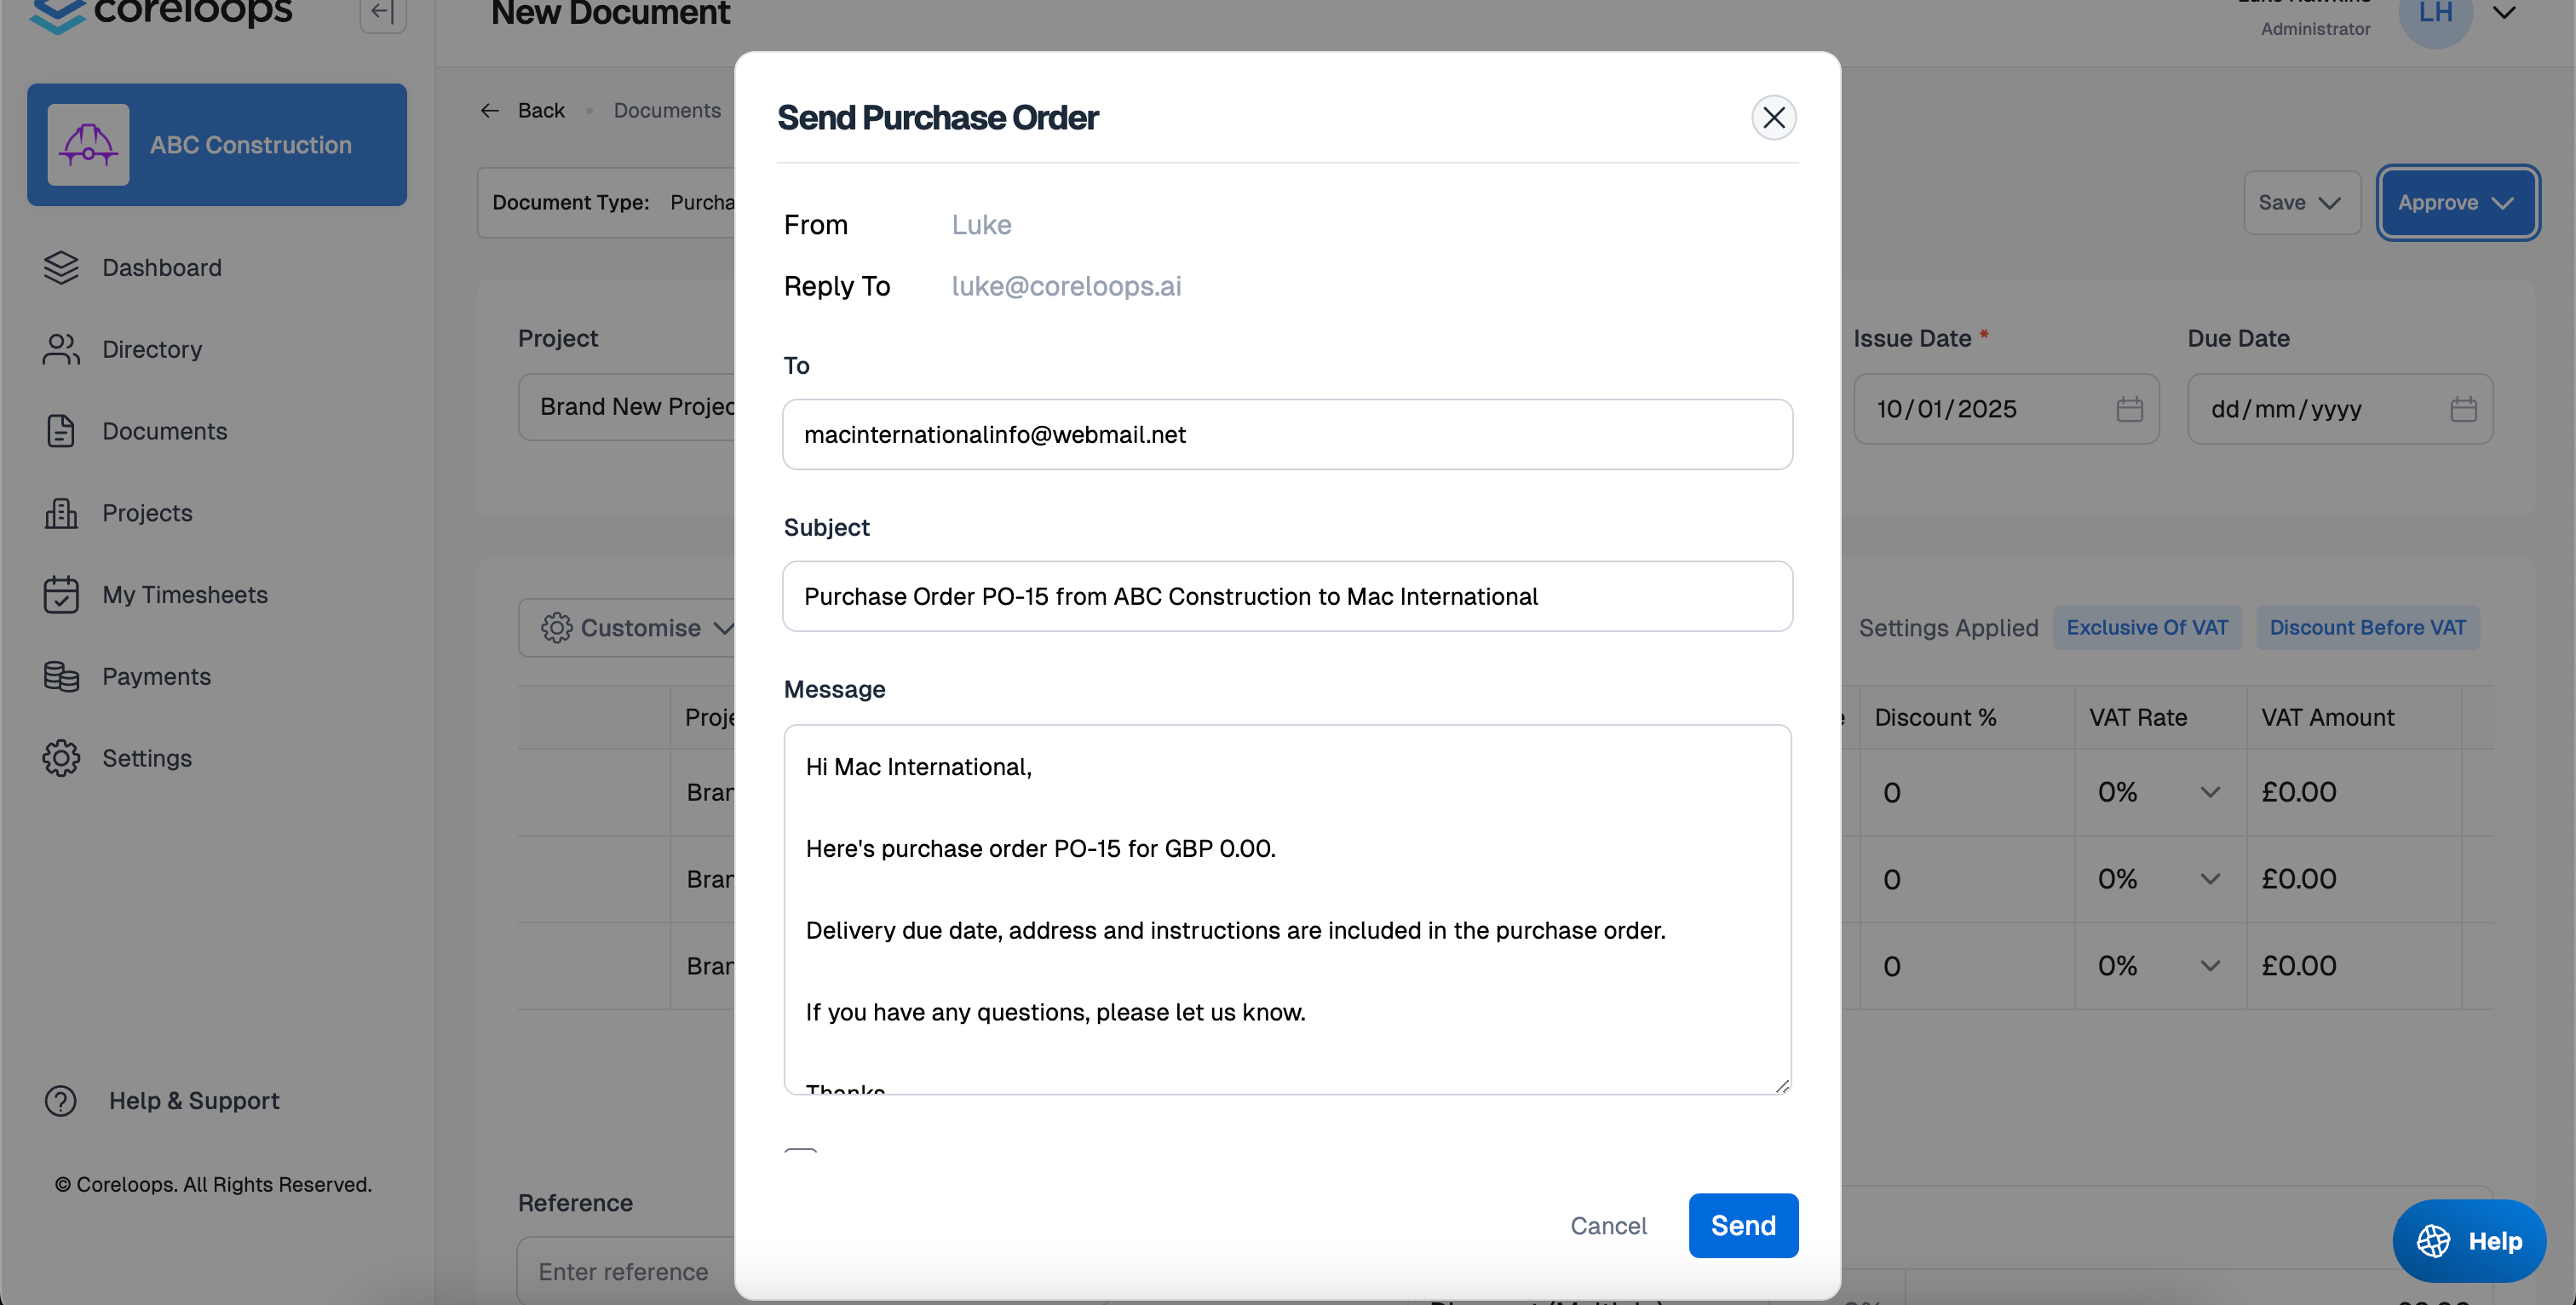Click the Exclusive Of VAT tag
Viewport: 2576px width, 1305px height.
click(2147, 628)
